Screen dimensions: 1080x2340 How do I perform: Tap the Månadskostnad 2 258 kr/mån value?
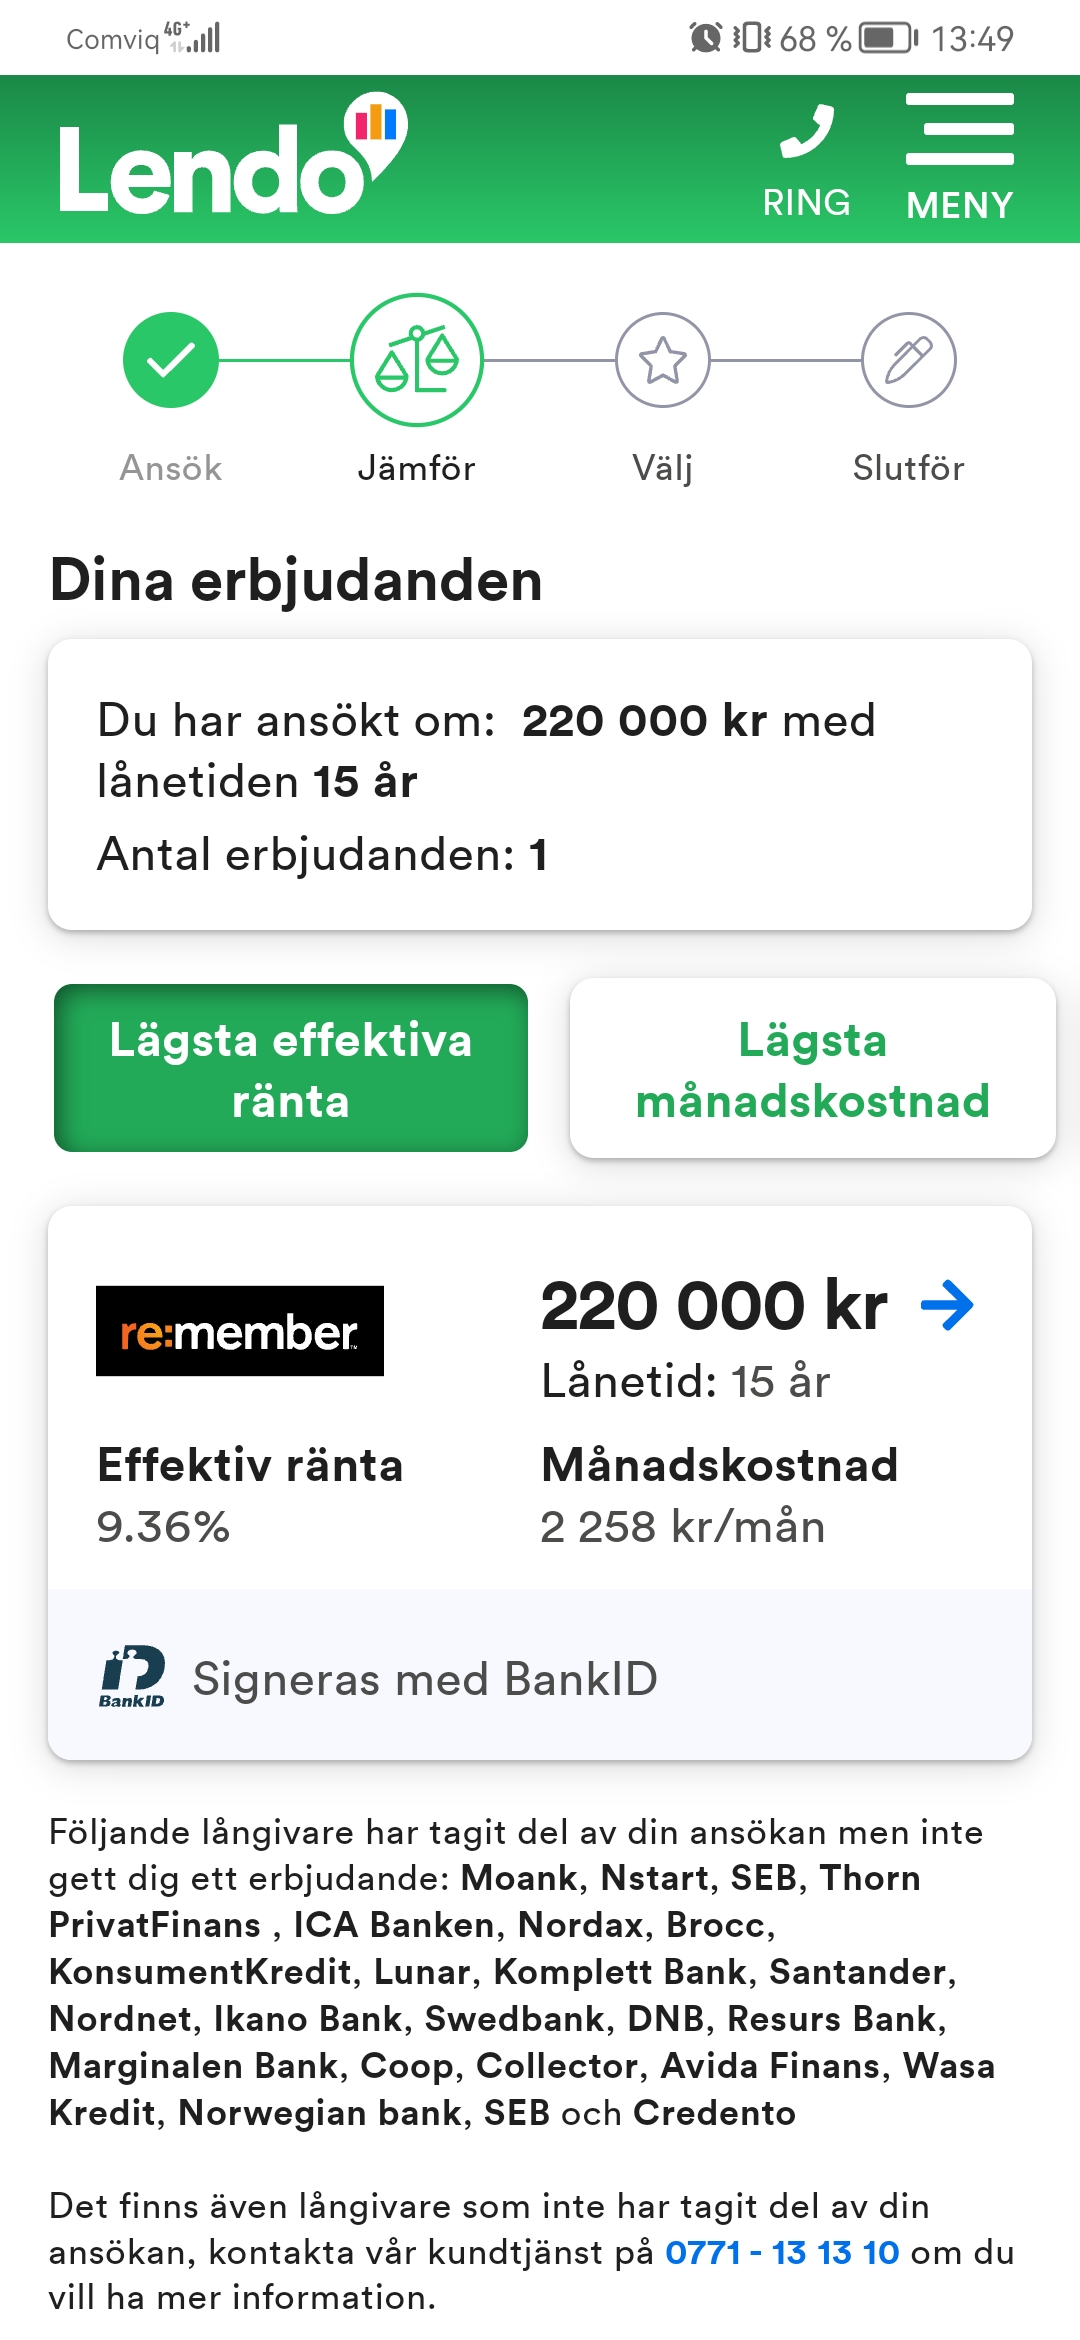[x=683, y=1527]
